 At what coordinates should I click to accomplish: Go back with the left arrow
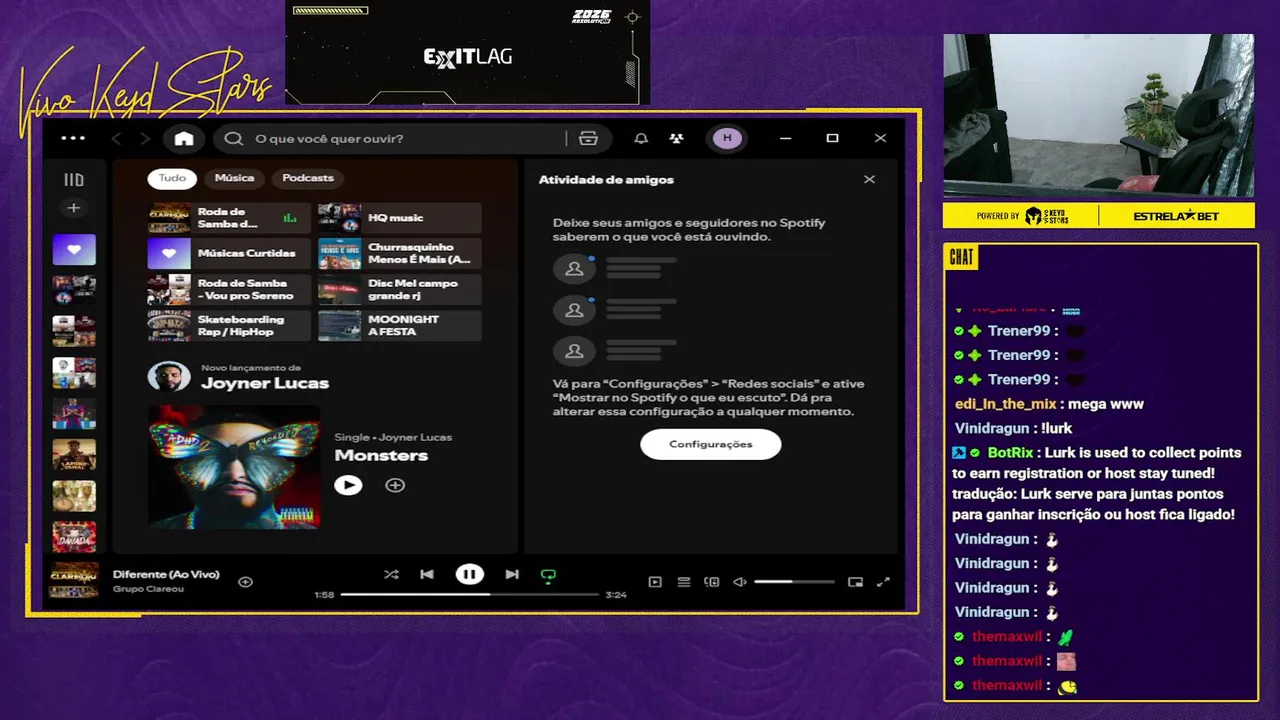(x=116, y=139)
